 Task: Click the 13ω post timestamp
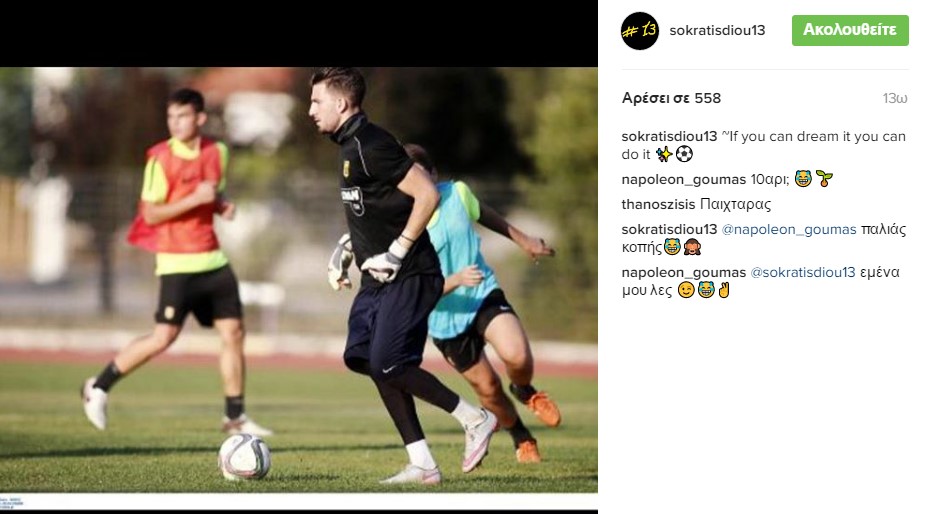tap(895, 98)
